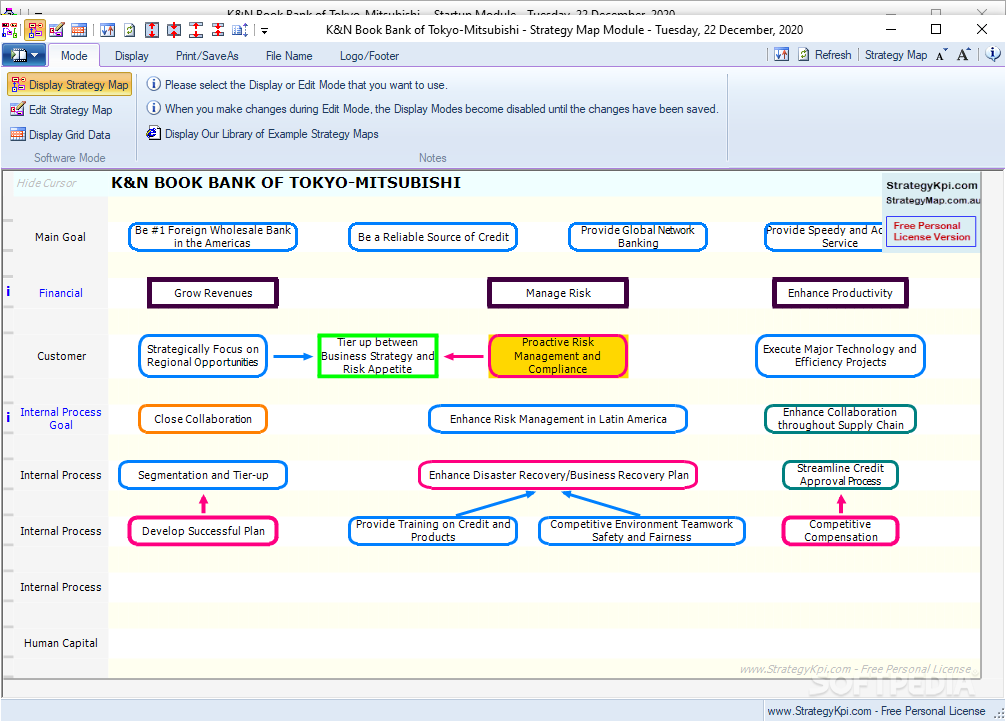The height and width of the screenshot is (722, 1006).
Task: Select the Grow Revenues box
Action: coord(213,293)
